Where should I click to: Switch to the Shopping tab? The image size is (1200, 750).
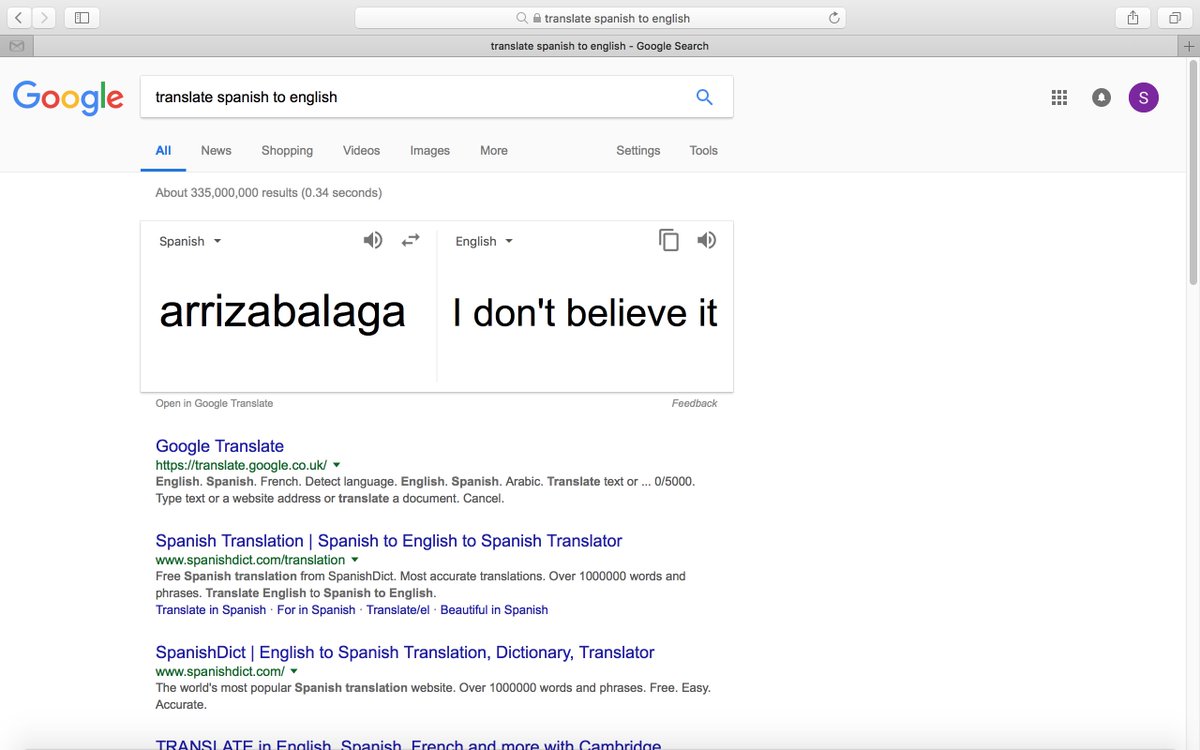pyautogui.click(x=287, y=150)
